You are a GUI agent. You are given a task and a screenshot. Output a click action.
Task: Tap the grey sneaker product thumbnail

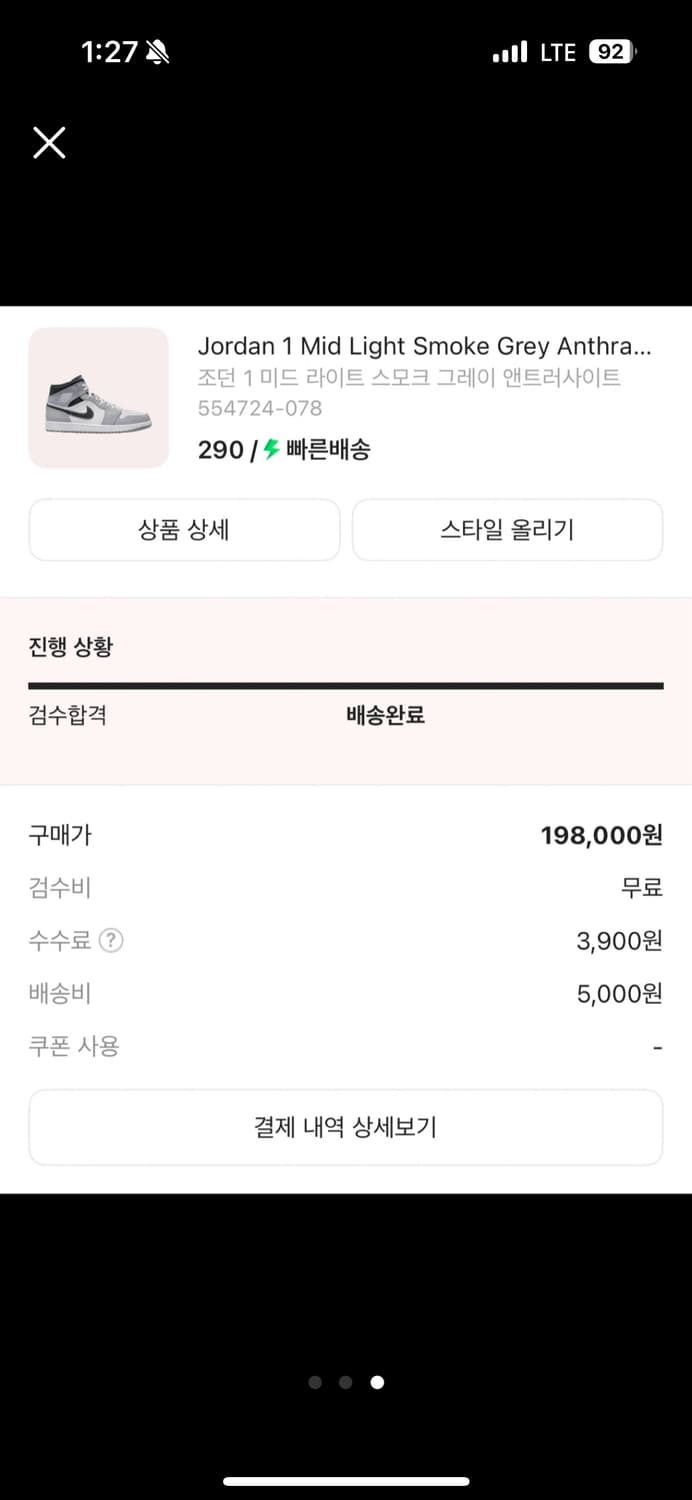click(x=98, y=397)
